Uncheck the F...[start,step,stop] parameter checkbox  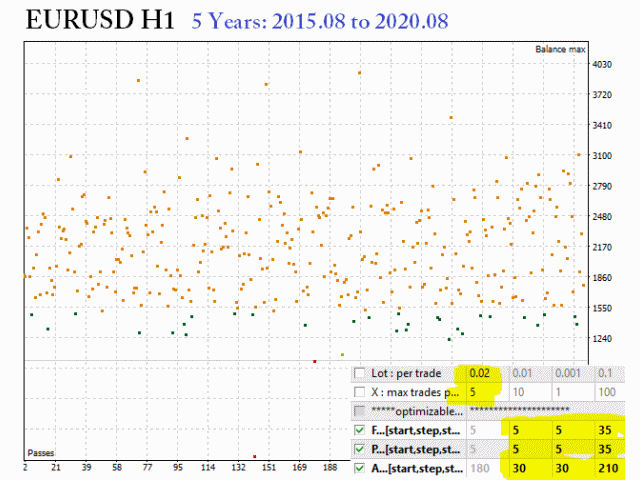coord(360,430)
